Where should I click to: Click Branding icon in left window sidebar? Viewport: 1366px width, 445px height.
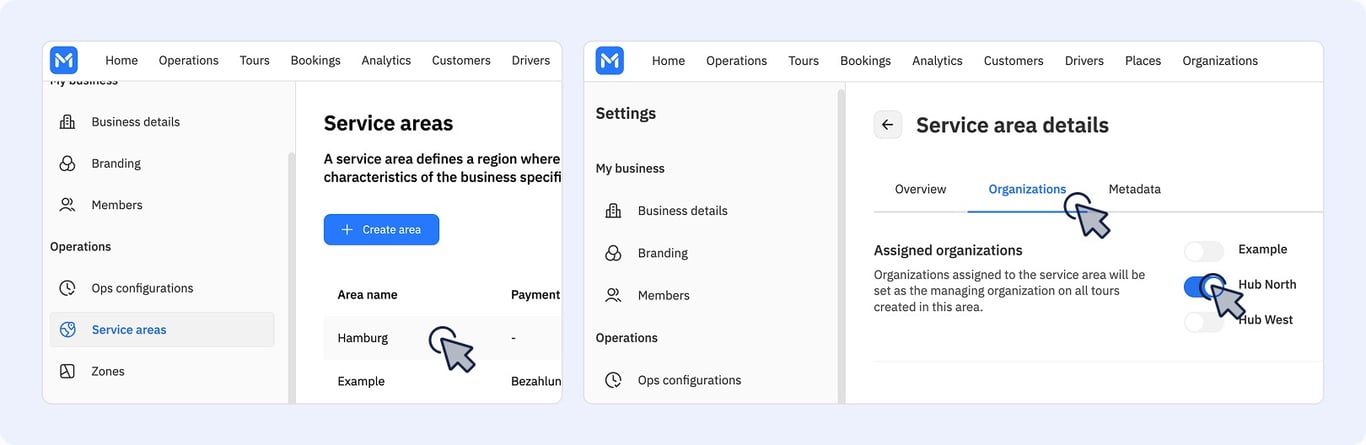[x=67, y=163]
